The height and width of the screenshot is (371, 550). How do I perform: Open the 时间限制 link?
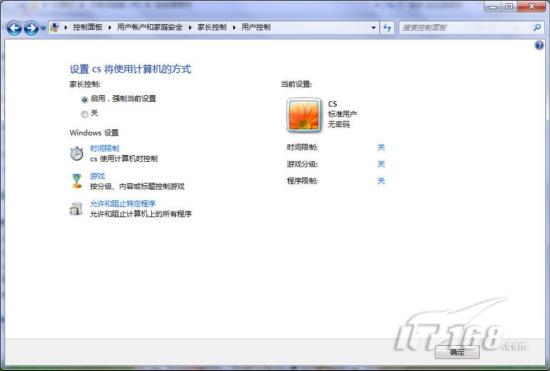(105, 148)
